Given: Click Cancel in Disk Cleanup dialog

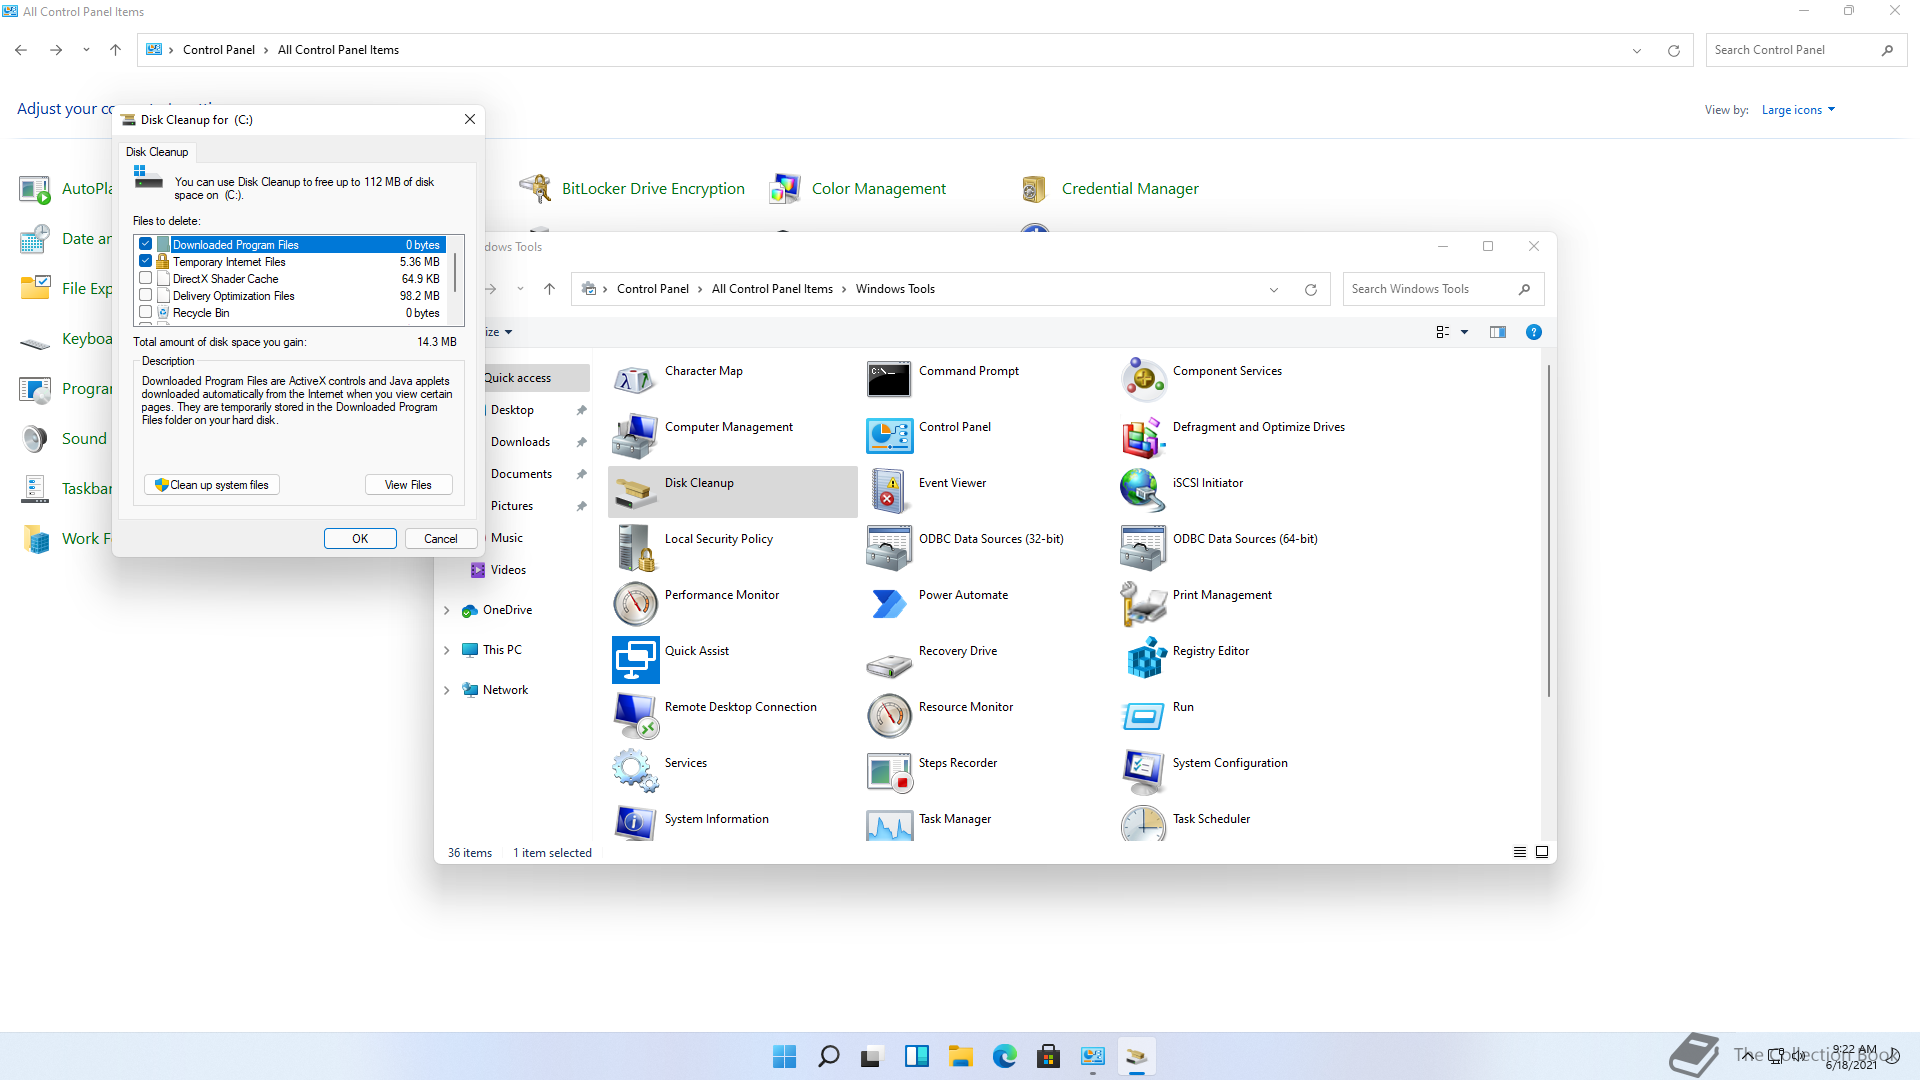Looking at the screenshot, I should tap(441, 539).
